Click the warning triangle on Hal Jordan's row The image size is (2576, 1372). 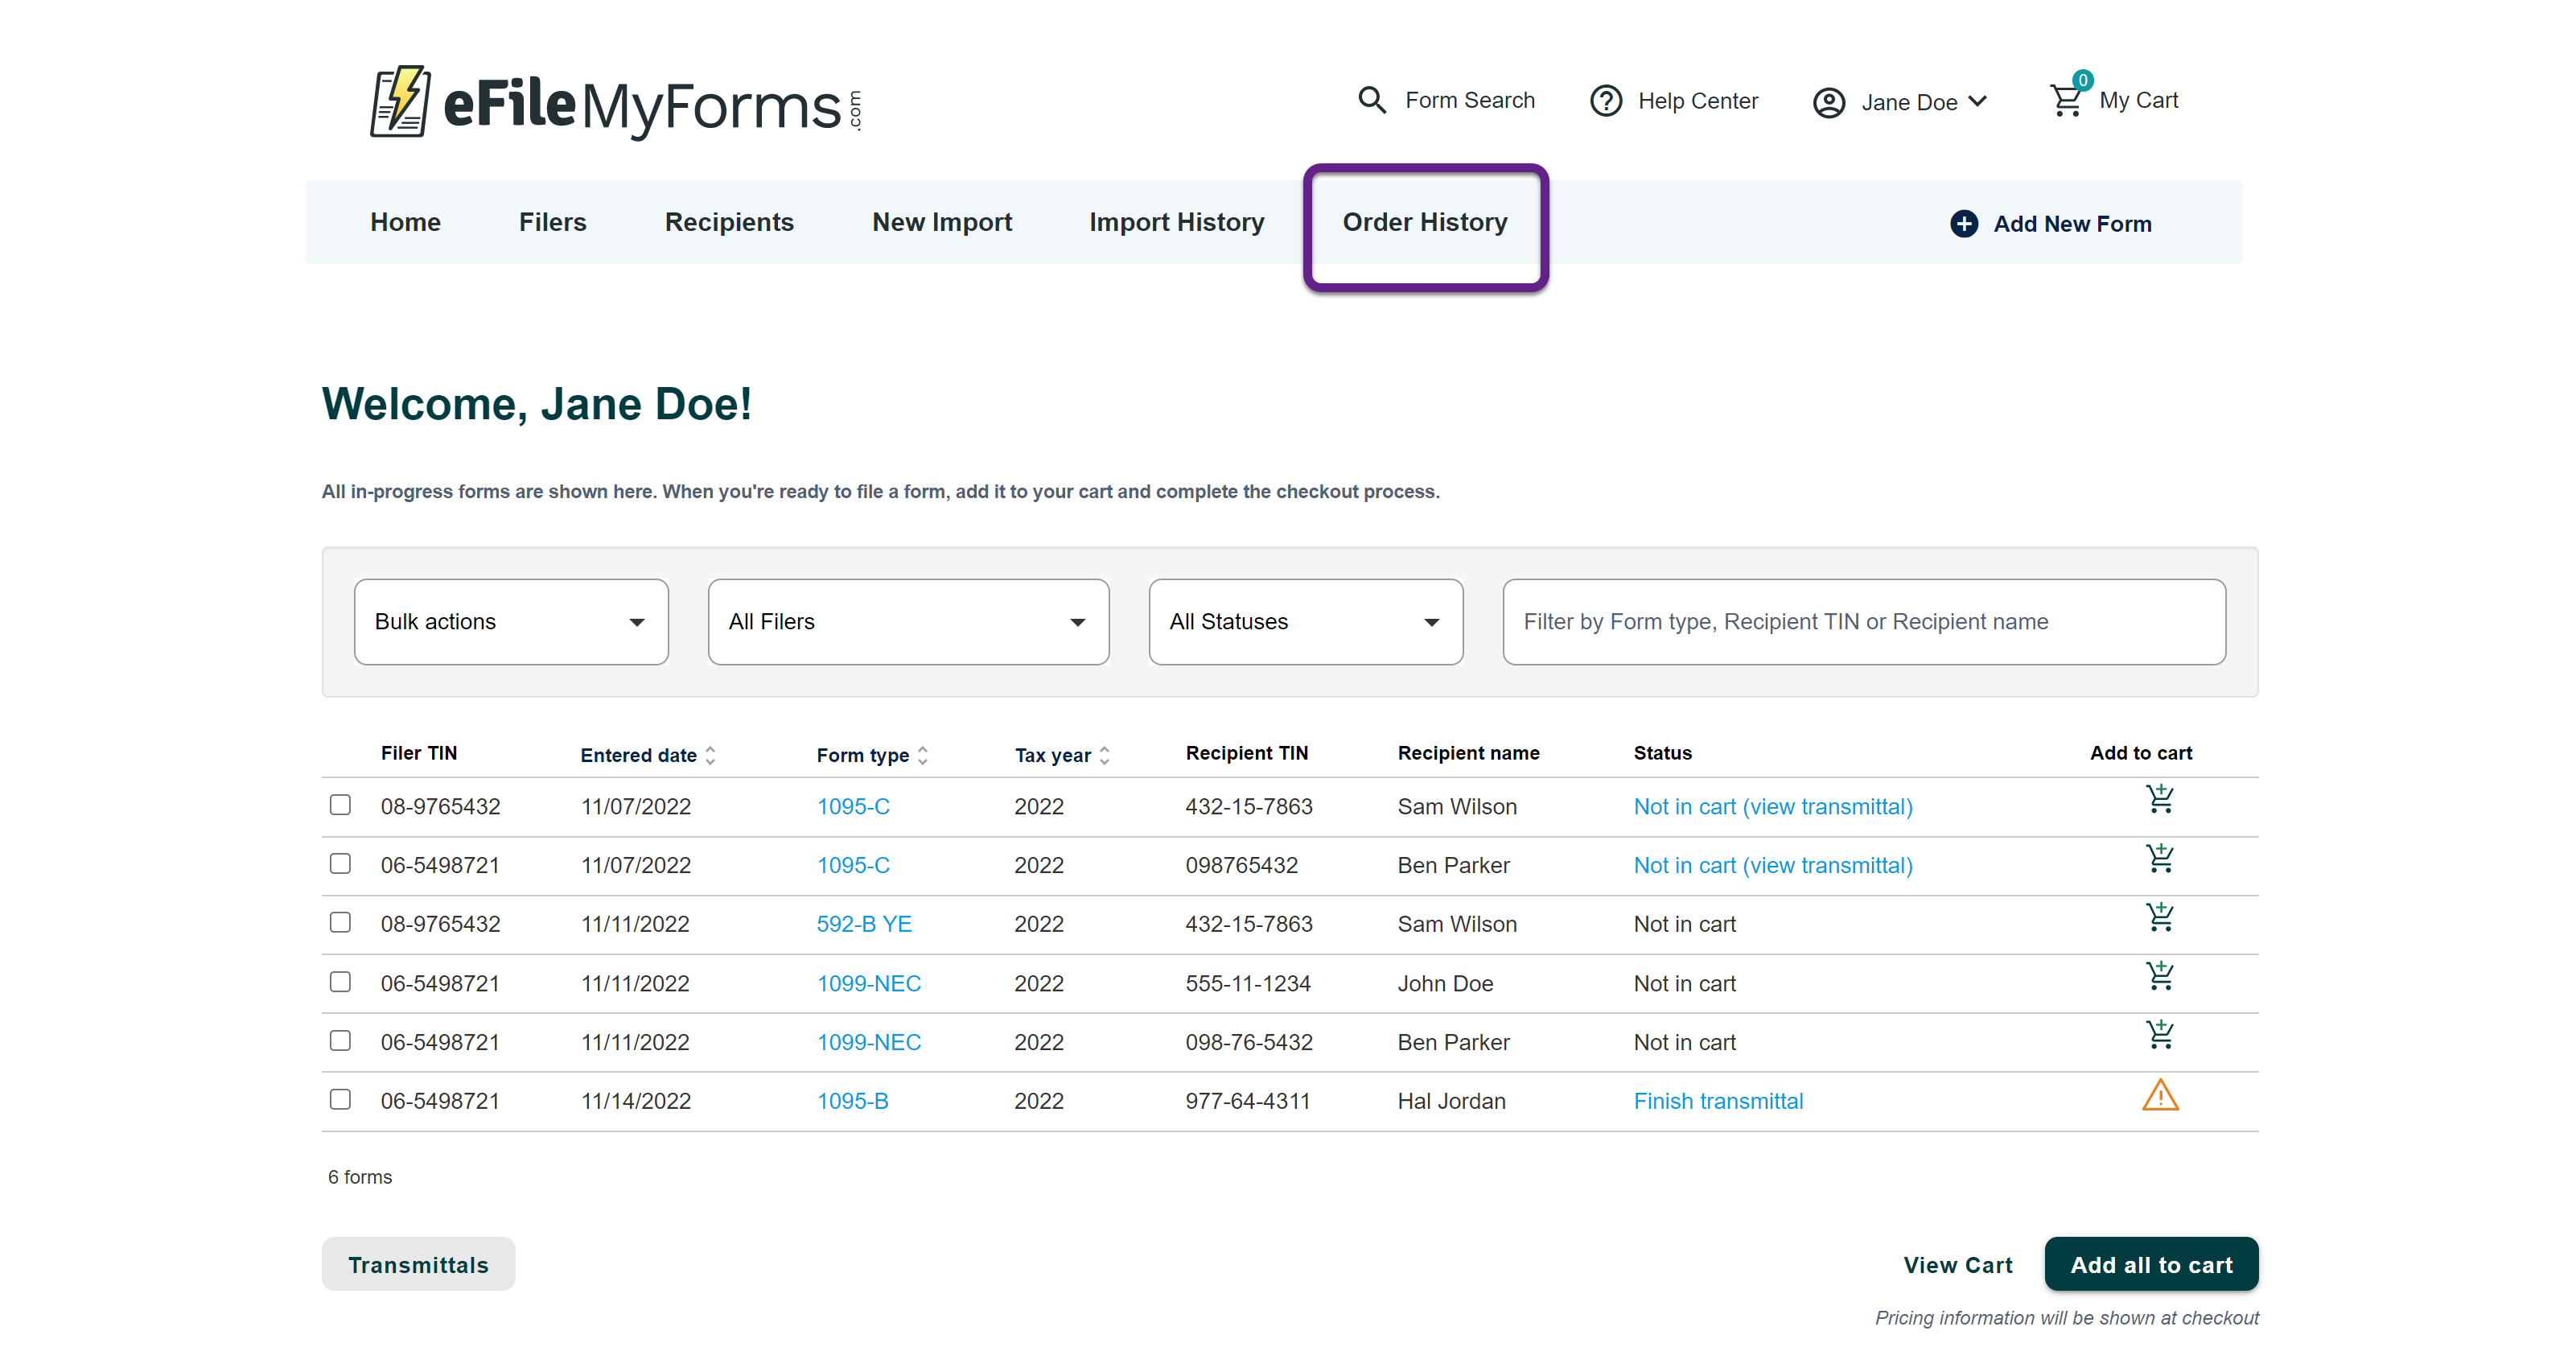coord(2161,1096)
